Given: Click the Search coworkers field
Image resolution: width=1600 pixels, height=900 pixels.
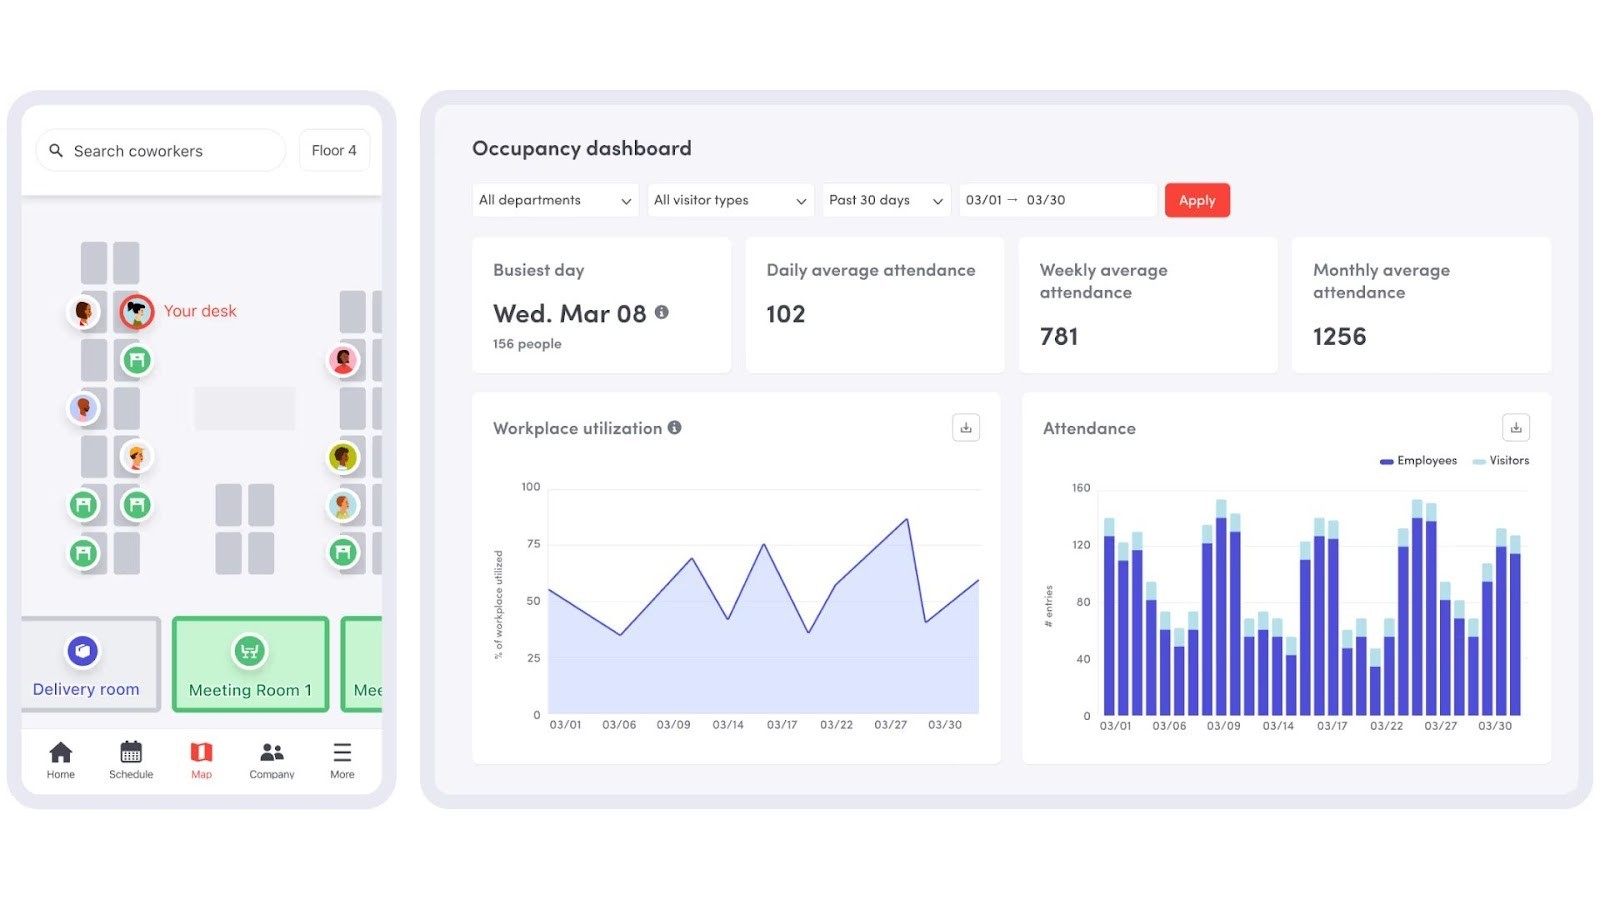Looking at the screenshot, I should tap(160, 150).
